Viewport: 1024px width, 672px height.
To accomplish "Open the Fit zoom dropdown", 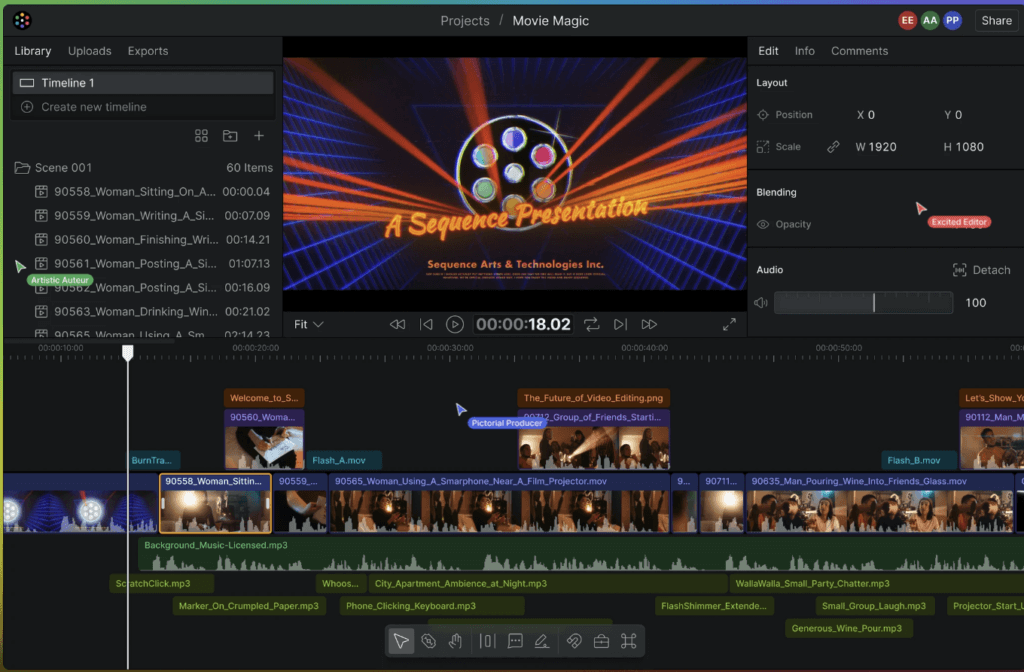I will (308, 324).
